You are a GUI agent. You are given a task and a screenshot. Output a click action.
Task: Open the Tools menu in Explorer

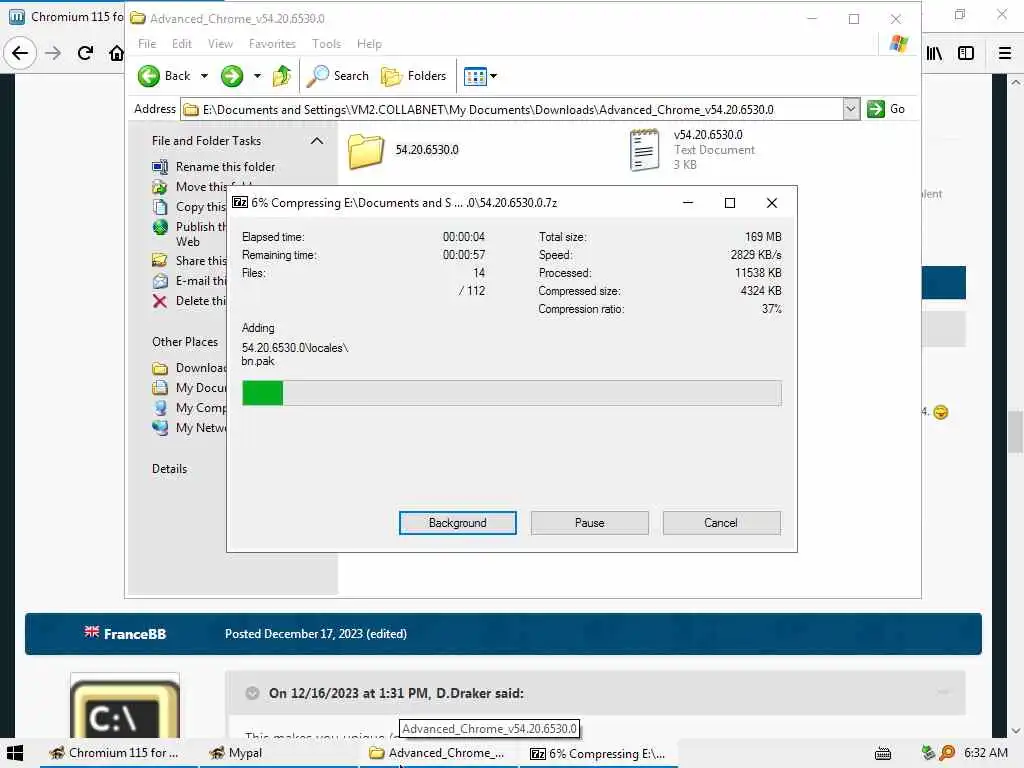(326, 44)
